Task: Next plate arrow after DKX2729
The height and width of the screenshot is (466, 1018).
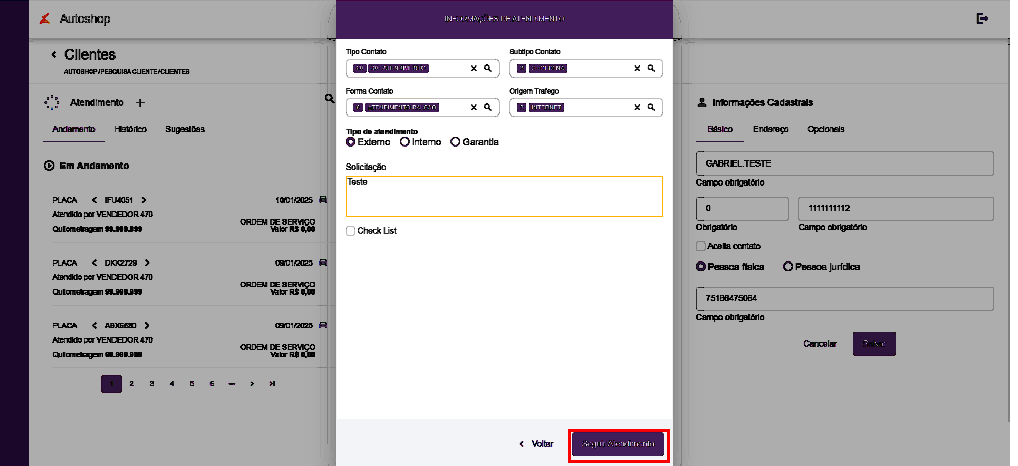Action: tap(147, 263)
